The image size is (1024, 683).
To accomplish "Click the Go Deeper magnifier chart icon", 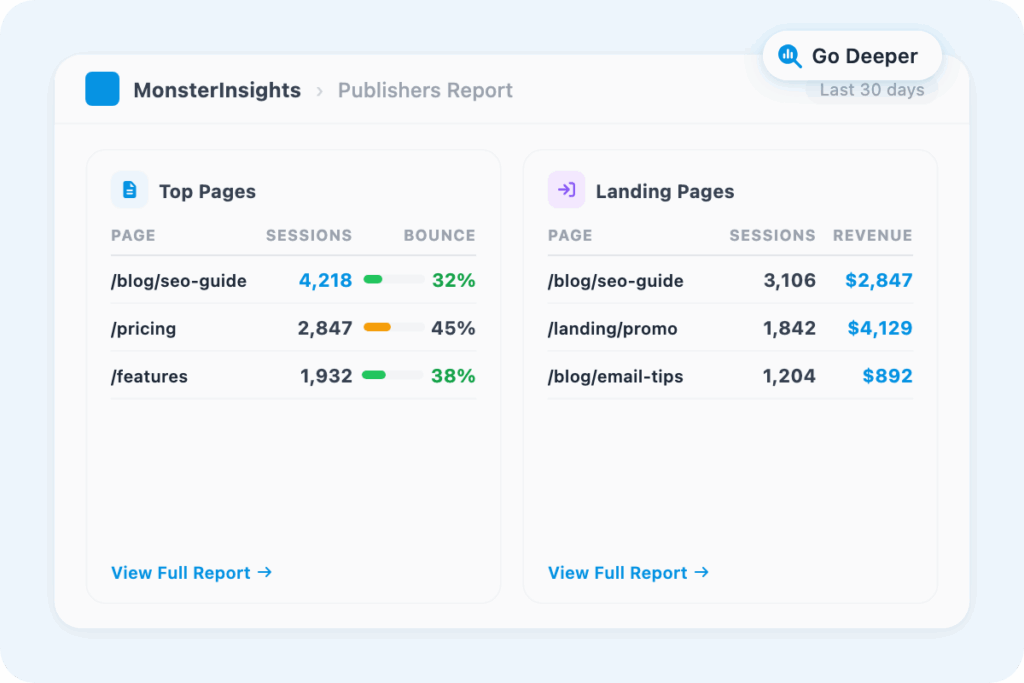I will [790, 56].
